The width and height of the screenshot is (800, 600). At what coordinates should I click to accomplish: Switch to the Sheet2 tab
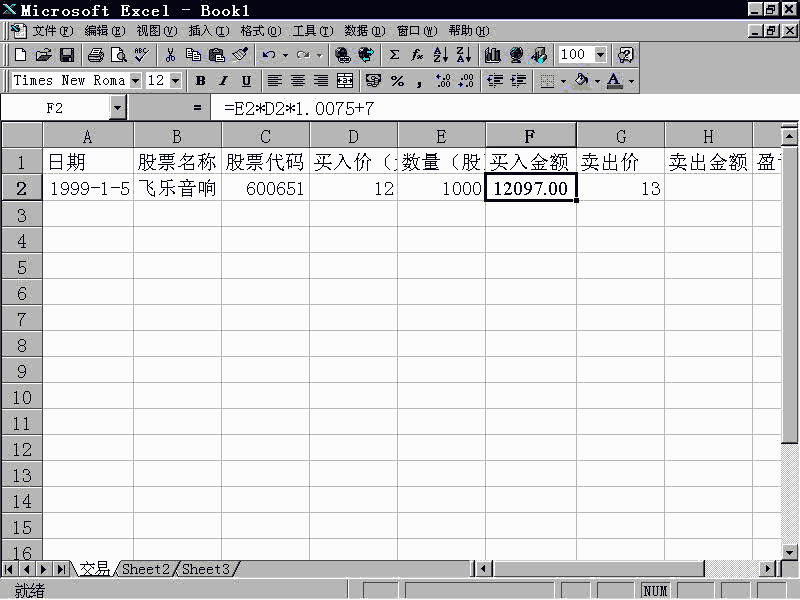[x=146, y=568]
